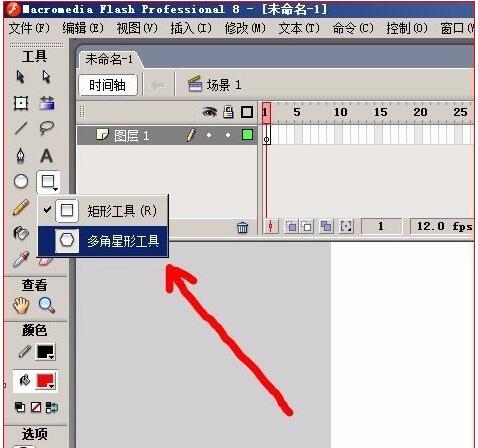Open the 文本(T) menu

click(299, 28)
